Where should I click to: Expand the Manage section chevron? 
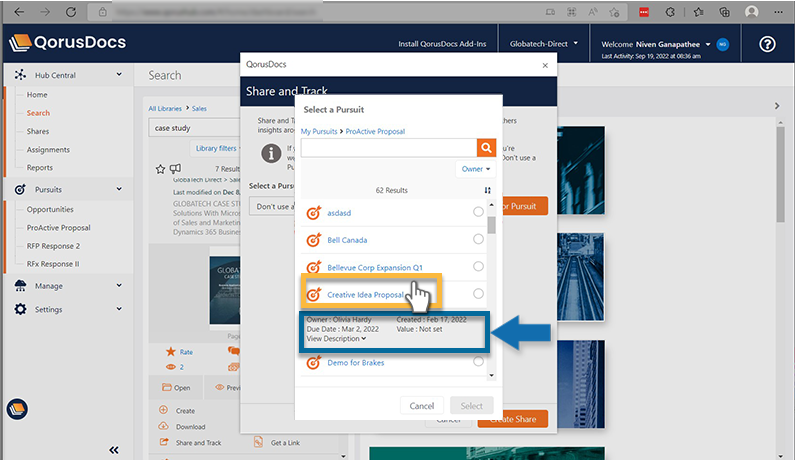point(119,286)
